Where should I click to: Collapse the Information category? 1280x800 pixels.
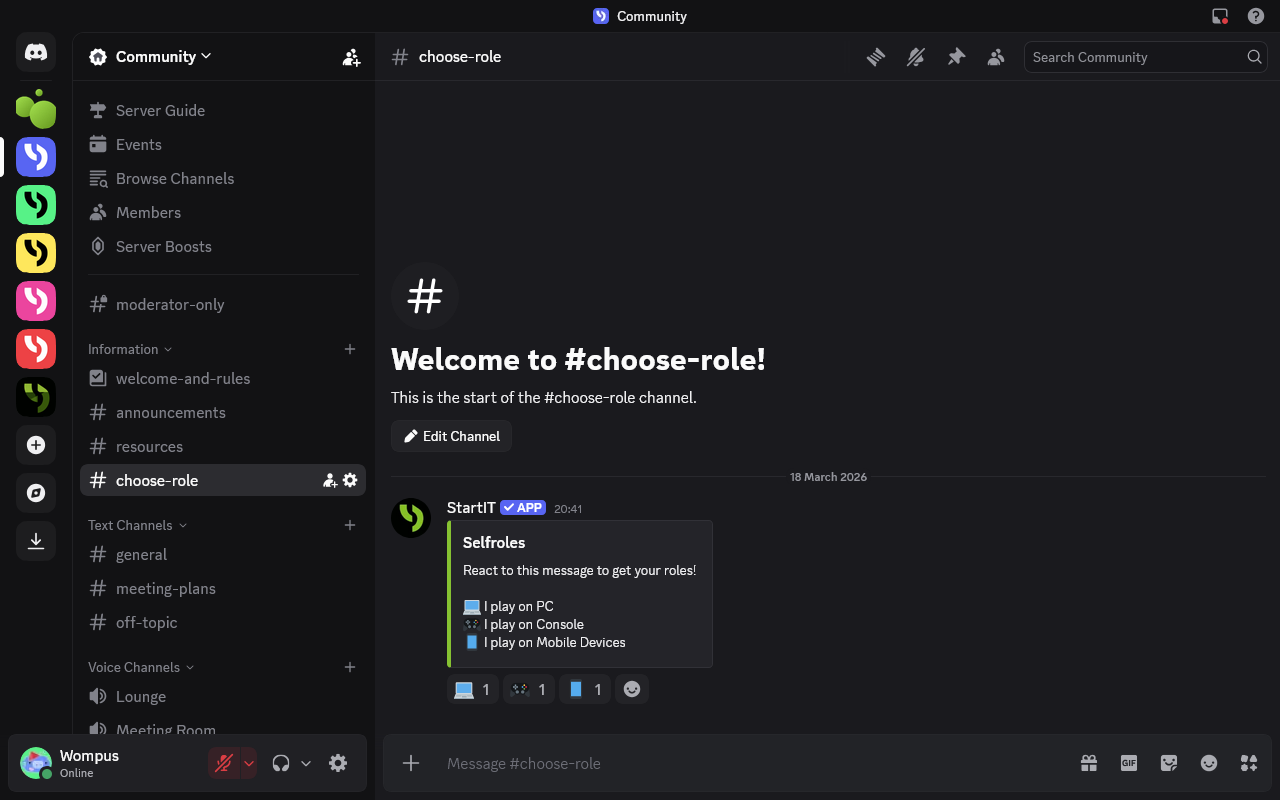click(123, 349)
